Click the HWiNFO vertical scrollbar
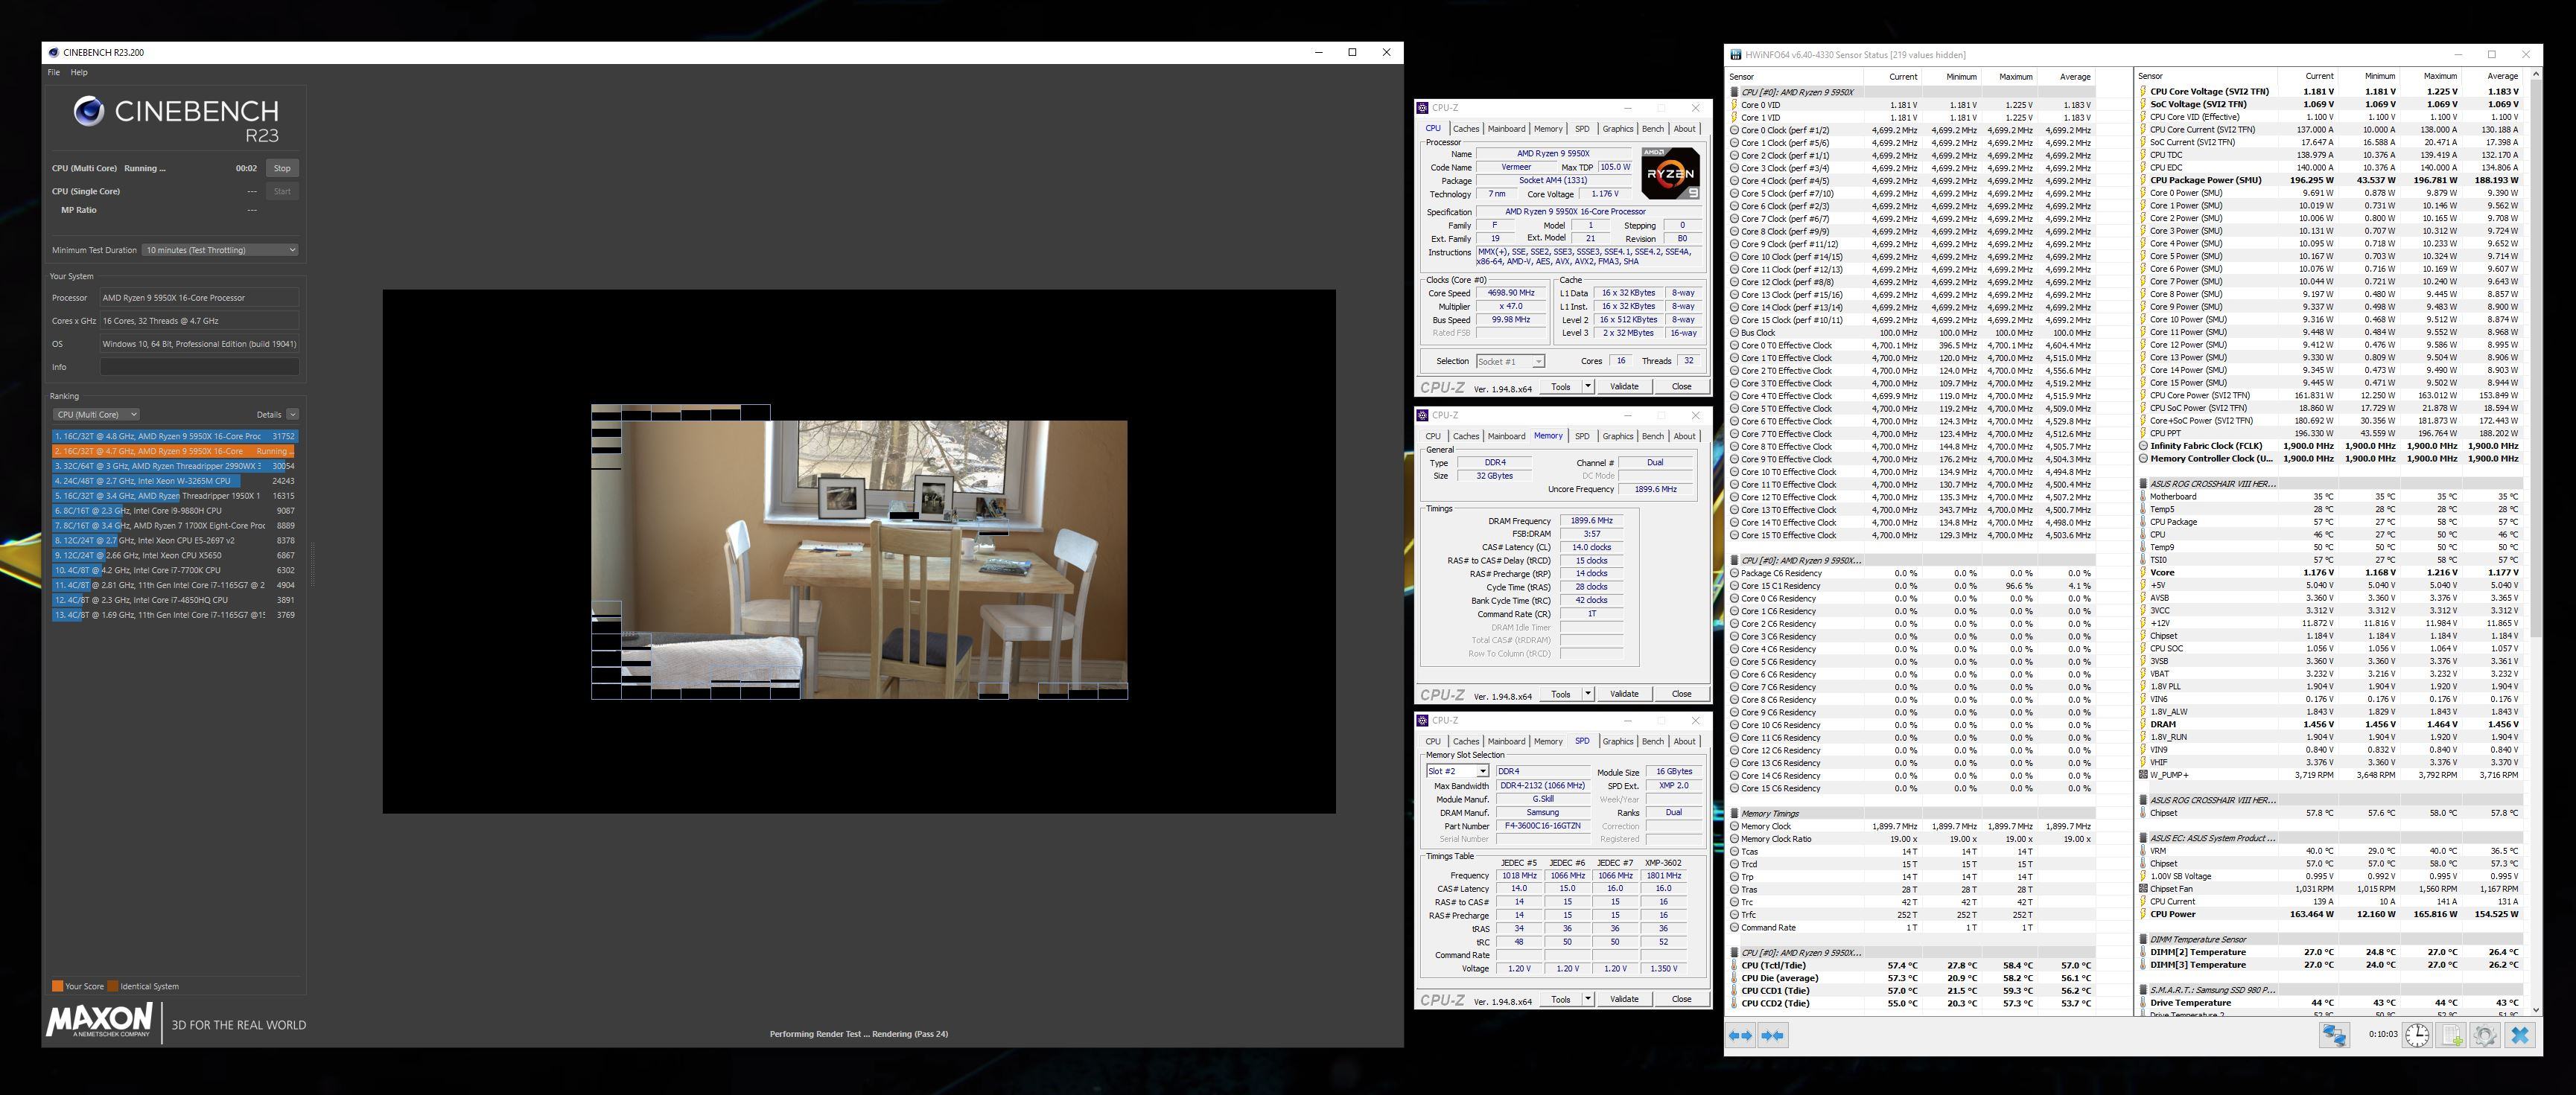 [2535, 357]
